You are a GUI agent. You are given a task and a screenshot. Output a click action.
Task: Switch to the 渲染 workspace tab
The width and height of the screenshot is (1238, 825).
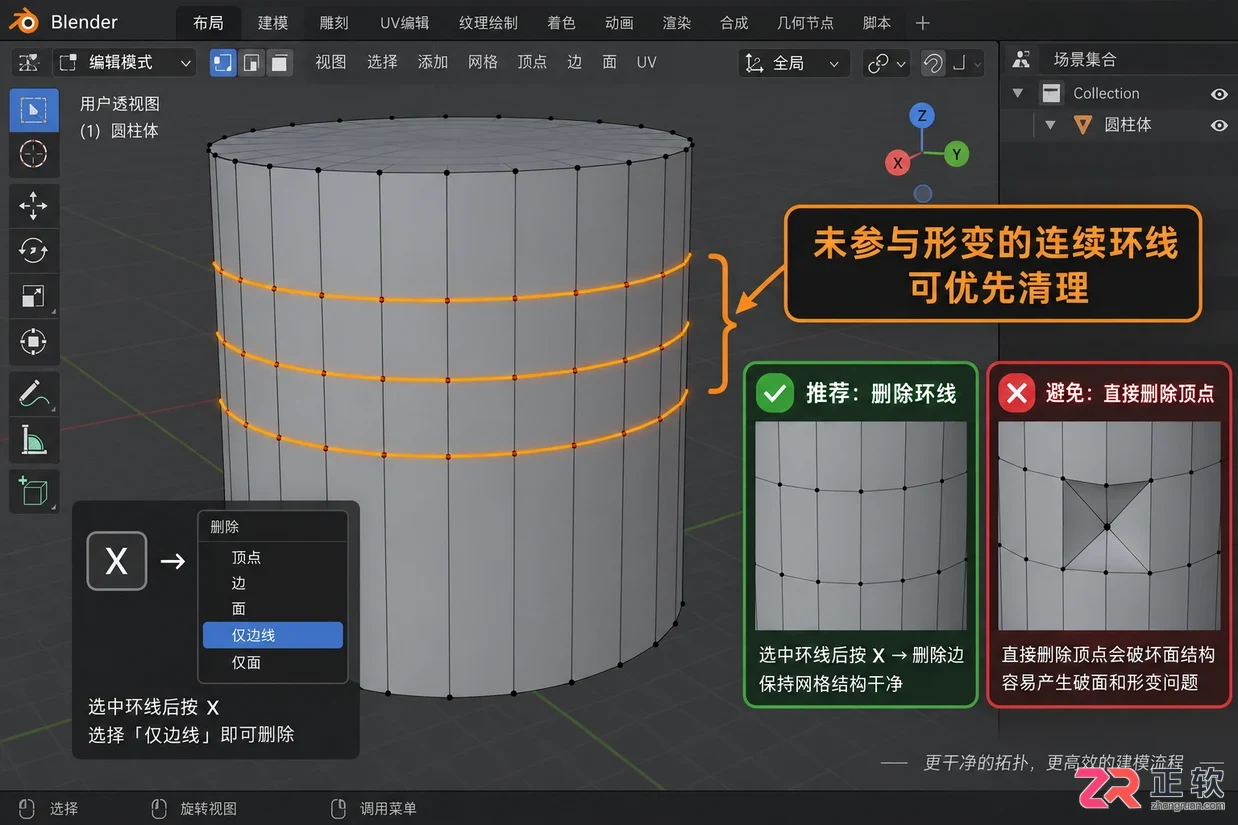(x=677, y=22)
